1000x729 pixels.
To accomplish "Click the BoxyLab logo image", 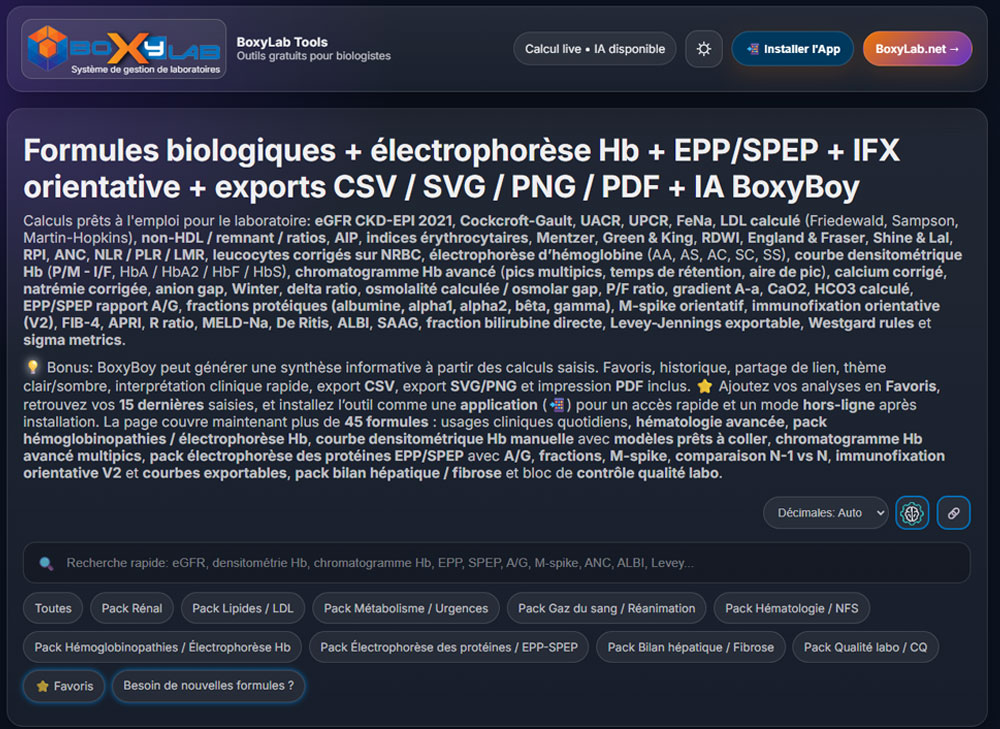I will (124, 49).
